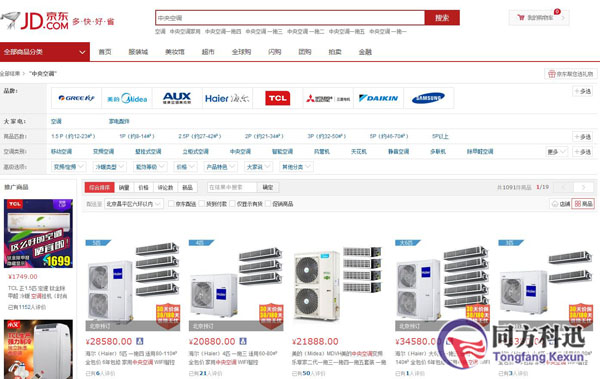Image resolution: width=600 pixels, height=379 pixels.
Task: Enable the 货到付款 checkbox
Action: pyautogui.click(x=202, y=204)
